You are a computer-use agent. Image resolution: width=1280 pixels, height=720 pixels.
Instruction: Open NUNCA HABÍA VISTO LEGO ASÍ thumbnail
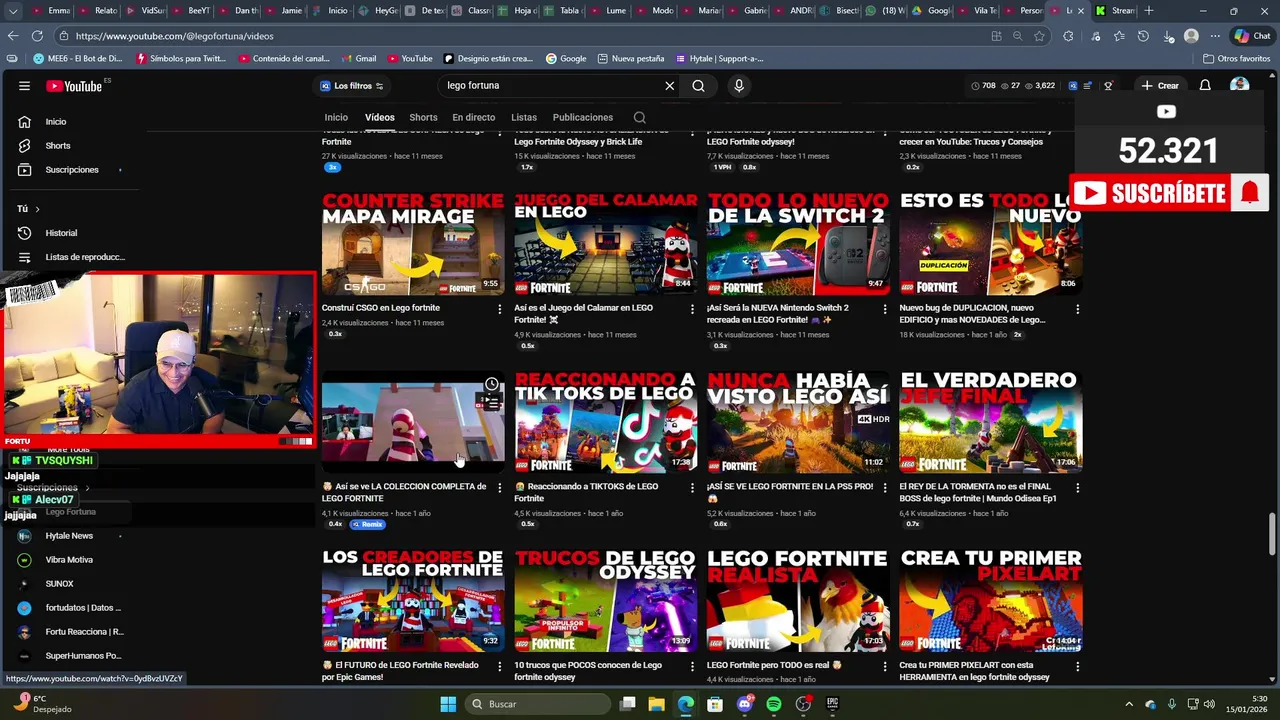(x=798, y=422)
